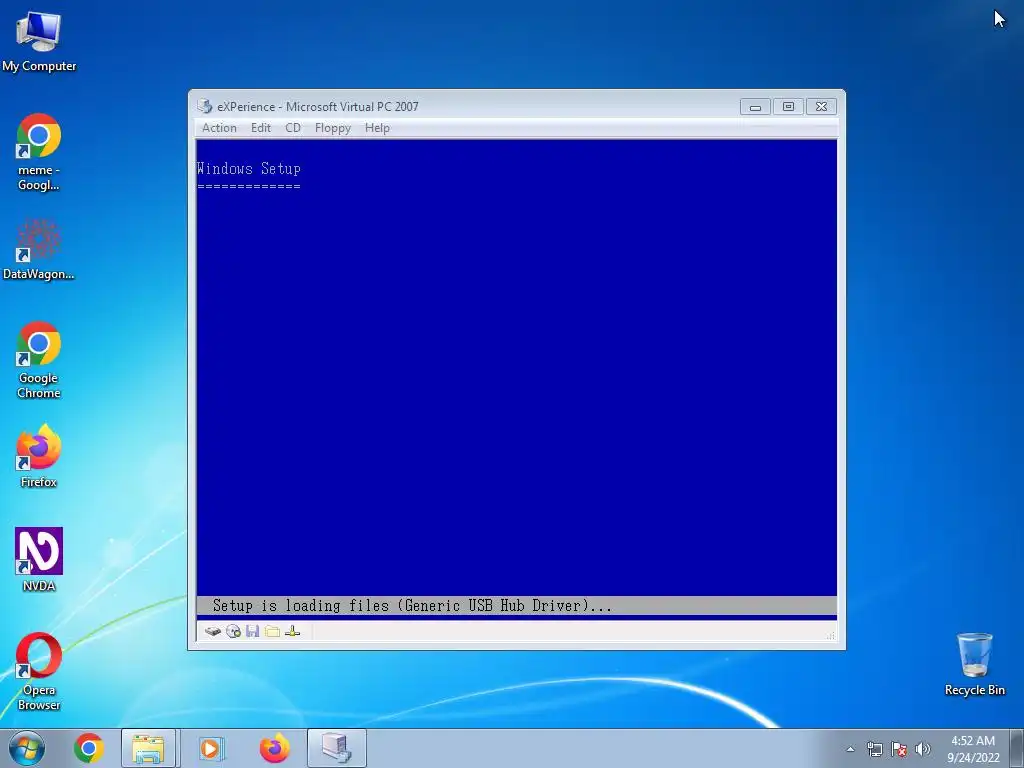Open the Floppy menu in Virtual PC
This screenshot has height=768, width=1024.
(332, 128)
